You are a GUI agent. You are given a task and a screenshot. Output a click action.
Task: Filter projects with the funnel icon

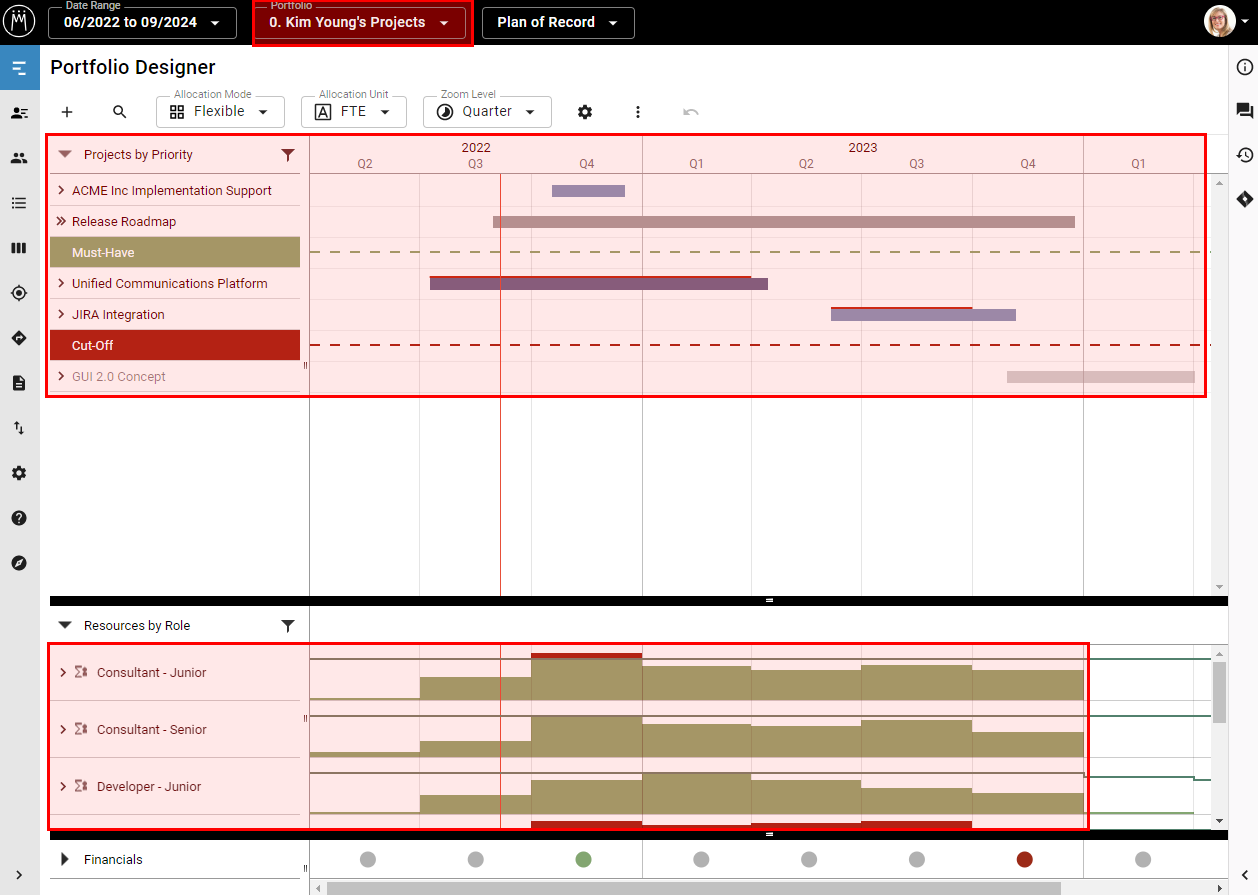(x=288, y=155)
